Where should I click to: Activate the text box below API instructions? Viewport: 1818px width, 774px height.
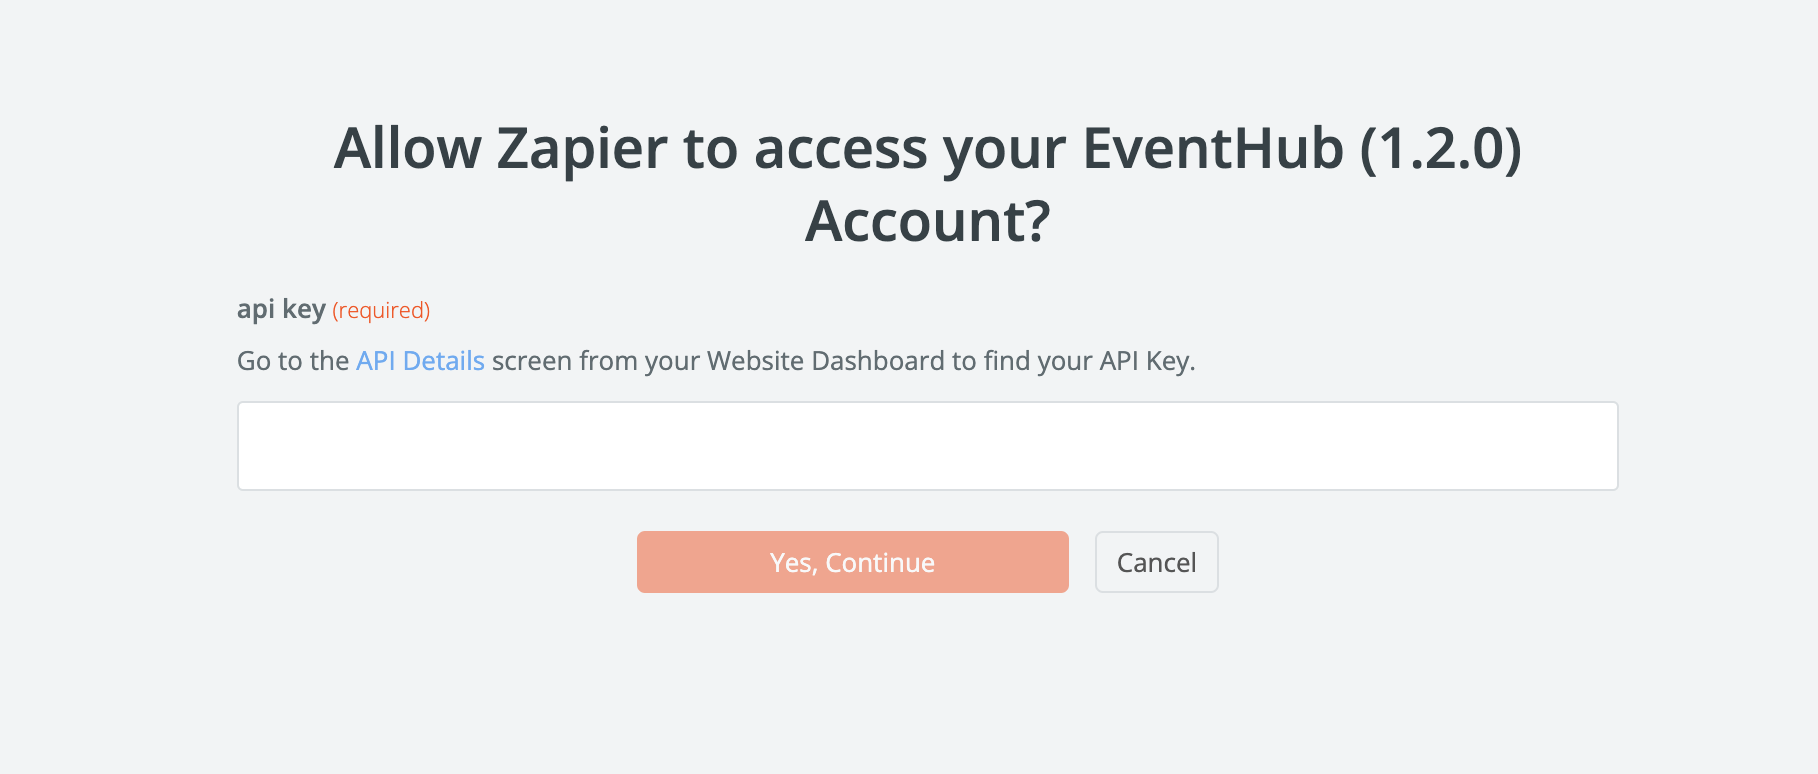[x=927, y=446]
